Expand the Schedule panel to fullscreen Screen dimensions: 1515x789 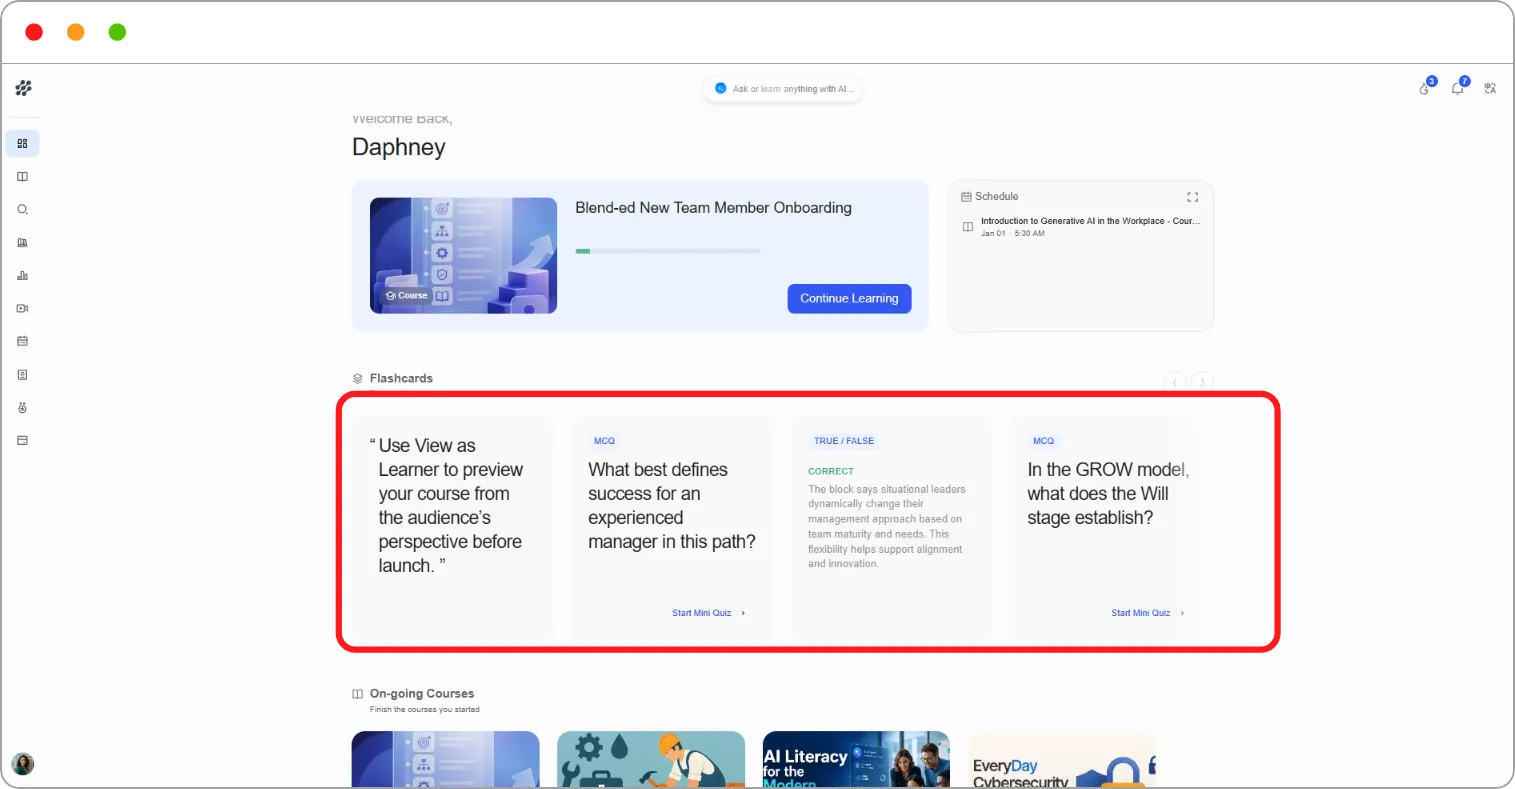pos(1192,197)
